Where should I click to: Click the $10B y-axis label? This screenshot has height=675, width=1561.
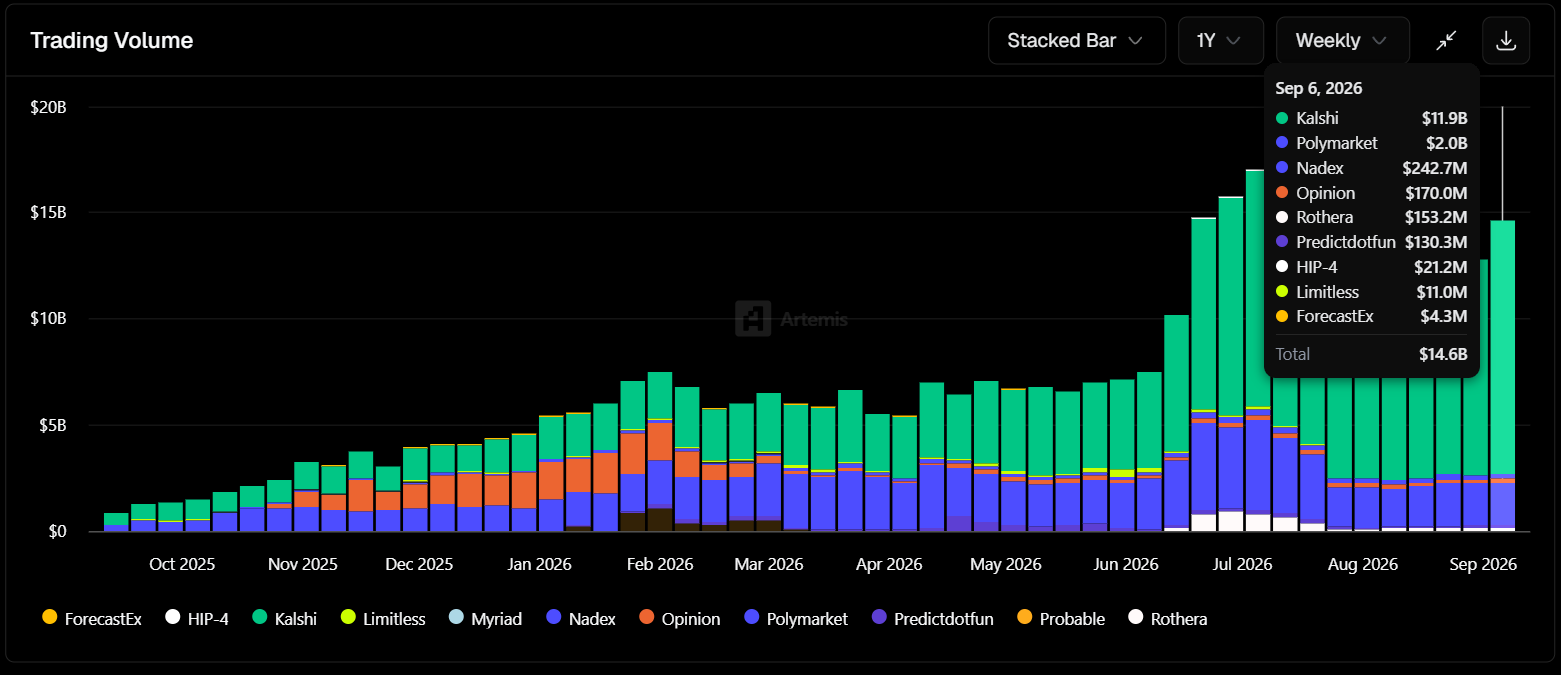point(48,319)
